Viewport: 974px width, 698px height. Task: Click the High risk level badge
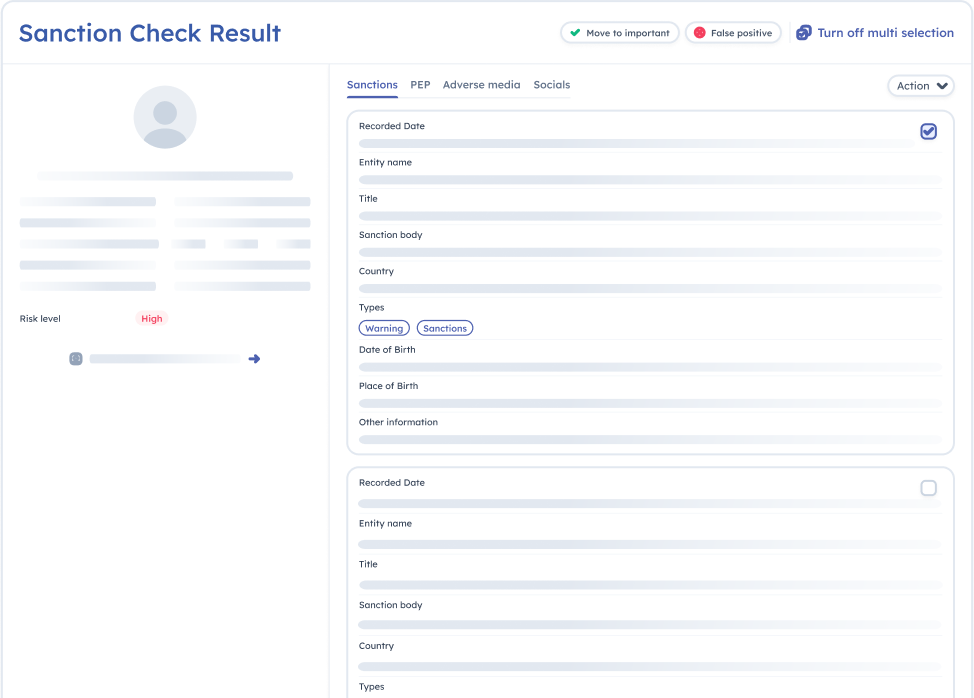tap(152, 319)
